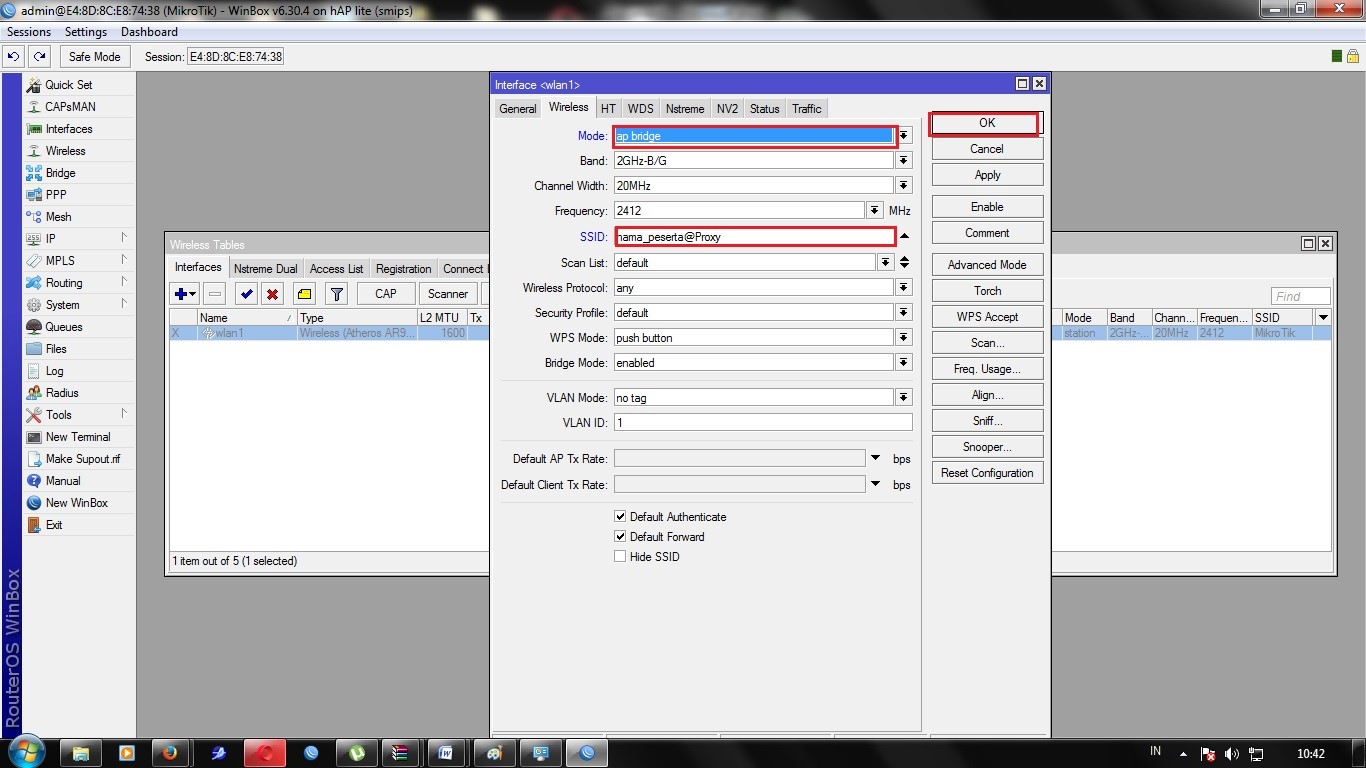Open the Wireless Protocol dropdown
Image resolution: width=1366 pixels, height=768 pixels.
tap(904, 288)
